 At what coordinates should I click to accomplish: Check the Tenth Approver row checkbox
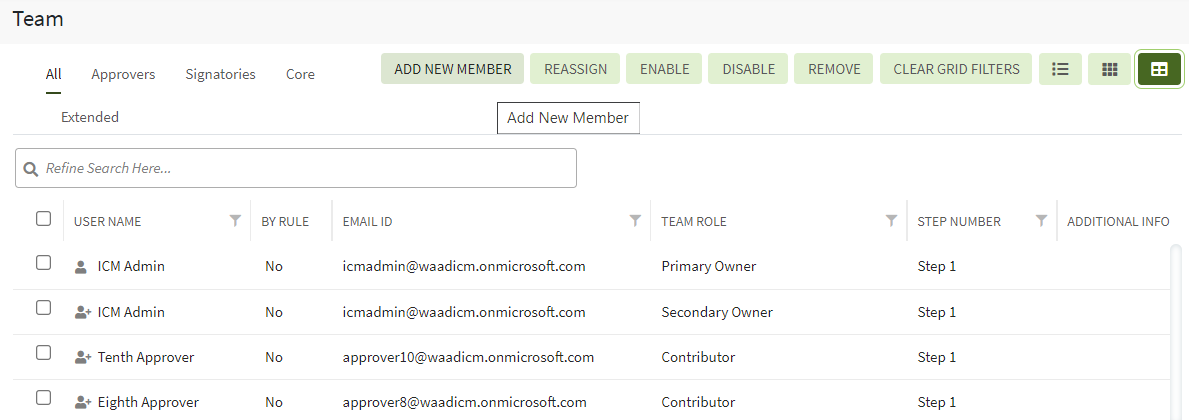point(43,353)
